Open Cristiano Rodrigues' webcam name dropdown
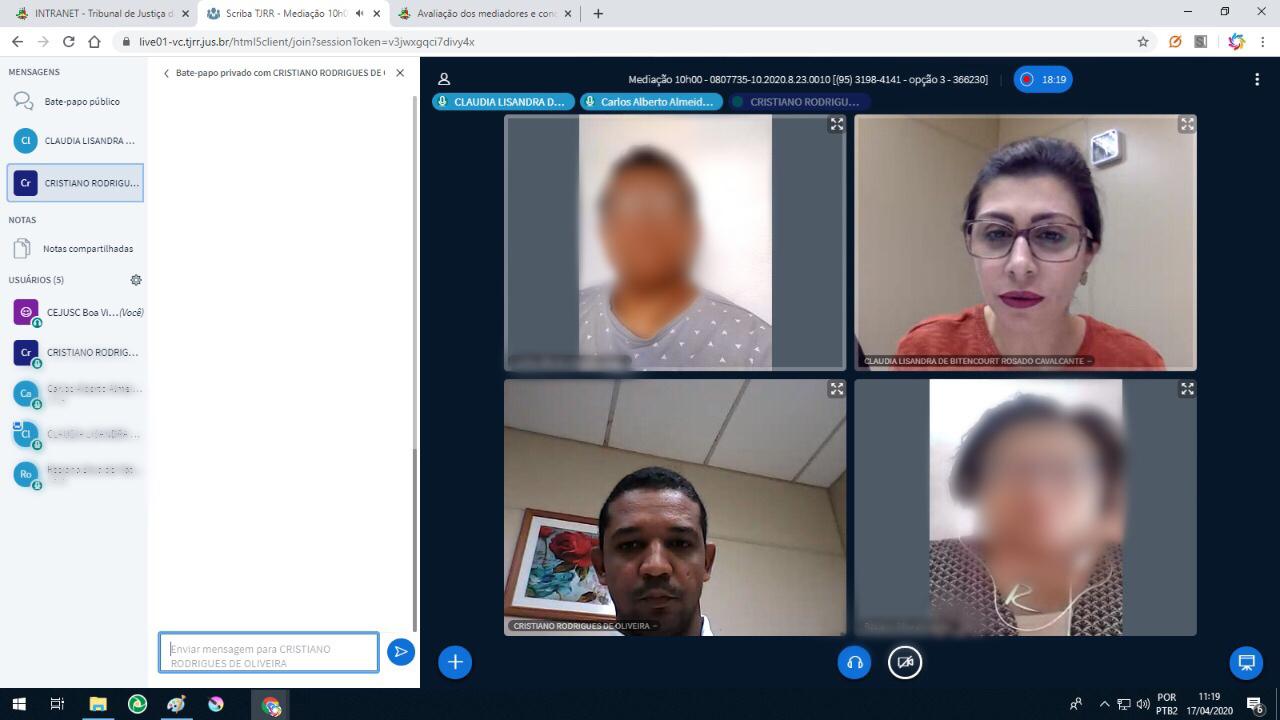This screenshot has width=1280, height=720. coord(584,626)
